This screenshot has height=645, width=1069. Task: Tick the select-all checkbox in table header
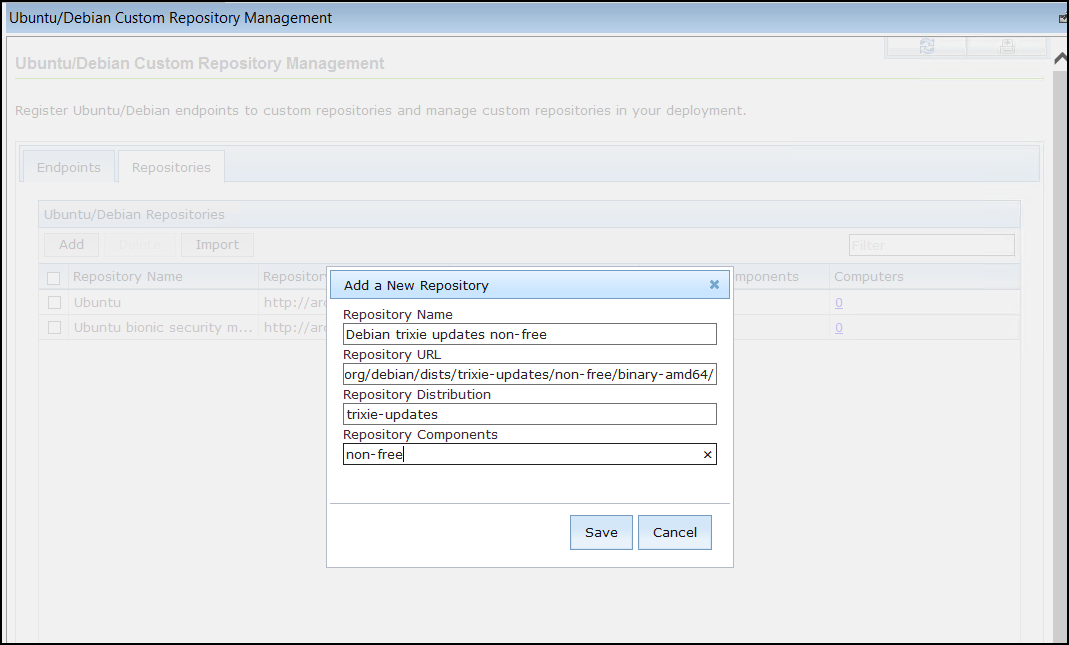53,278
